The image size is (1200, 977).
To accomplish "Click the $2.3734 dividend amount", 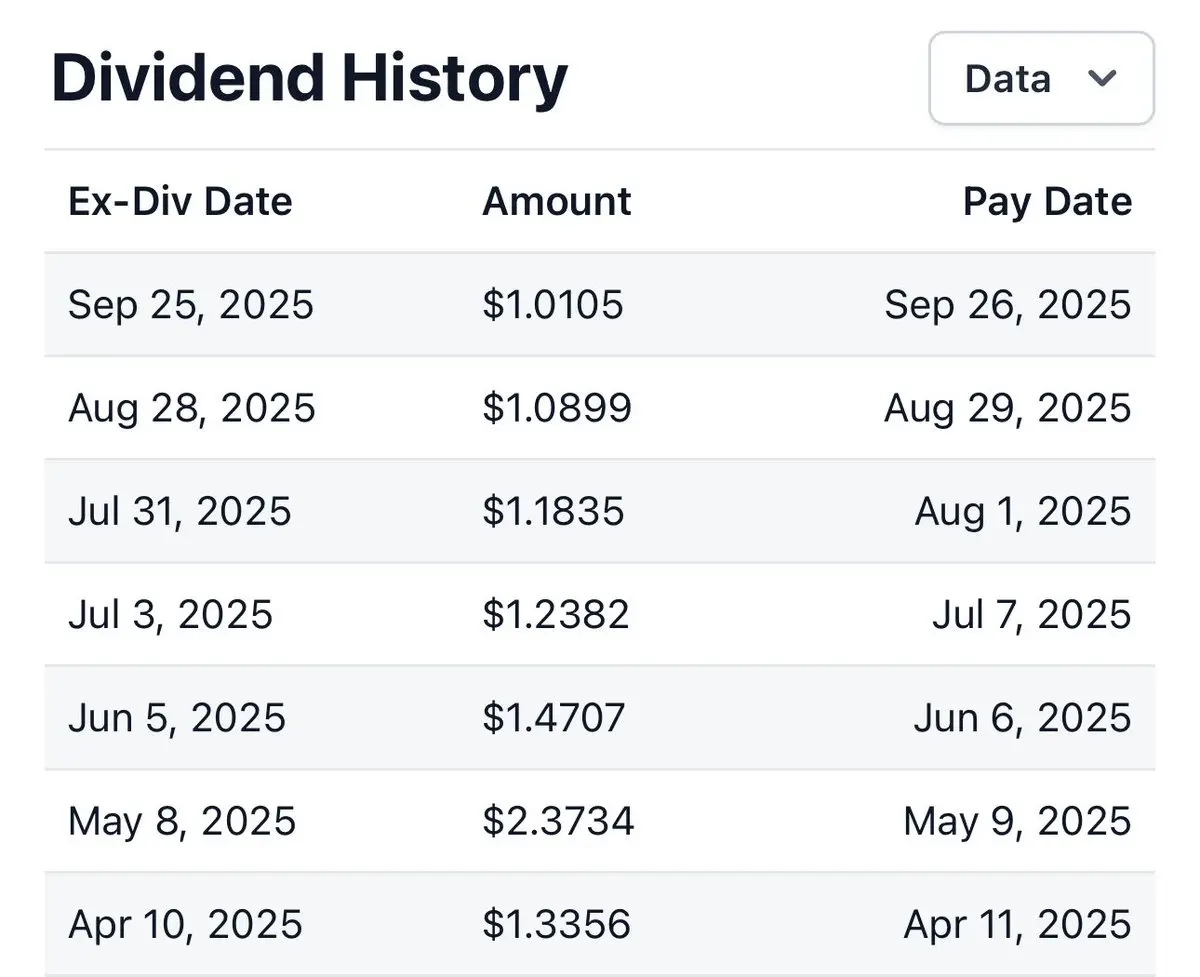I will (558, 821).
